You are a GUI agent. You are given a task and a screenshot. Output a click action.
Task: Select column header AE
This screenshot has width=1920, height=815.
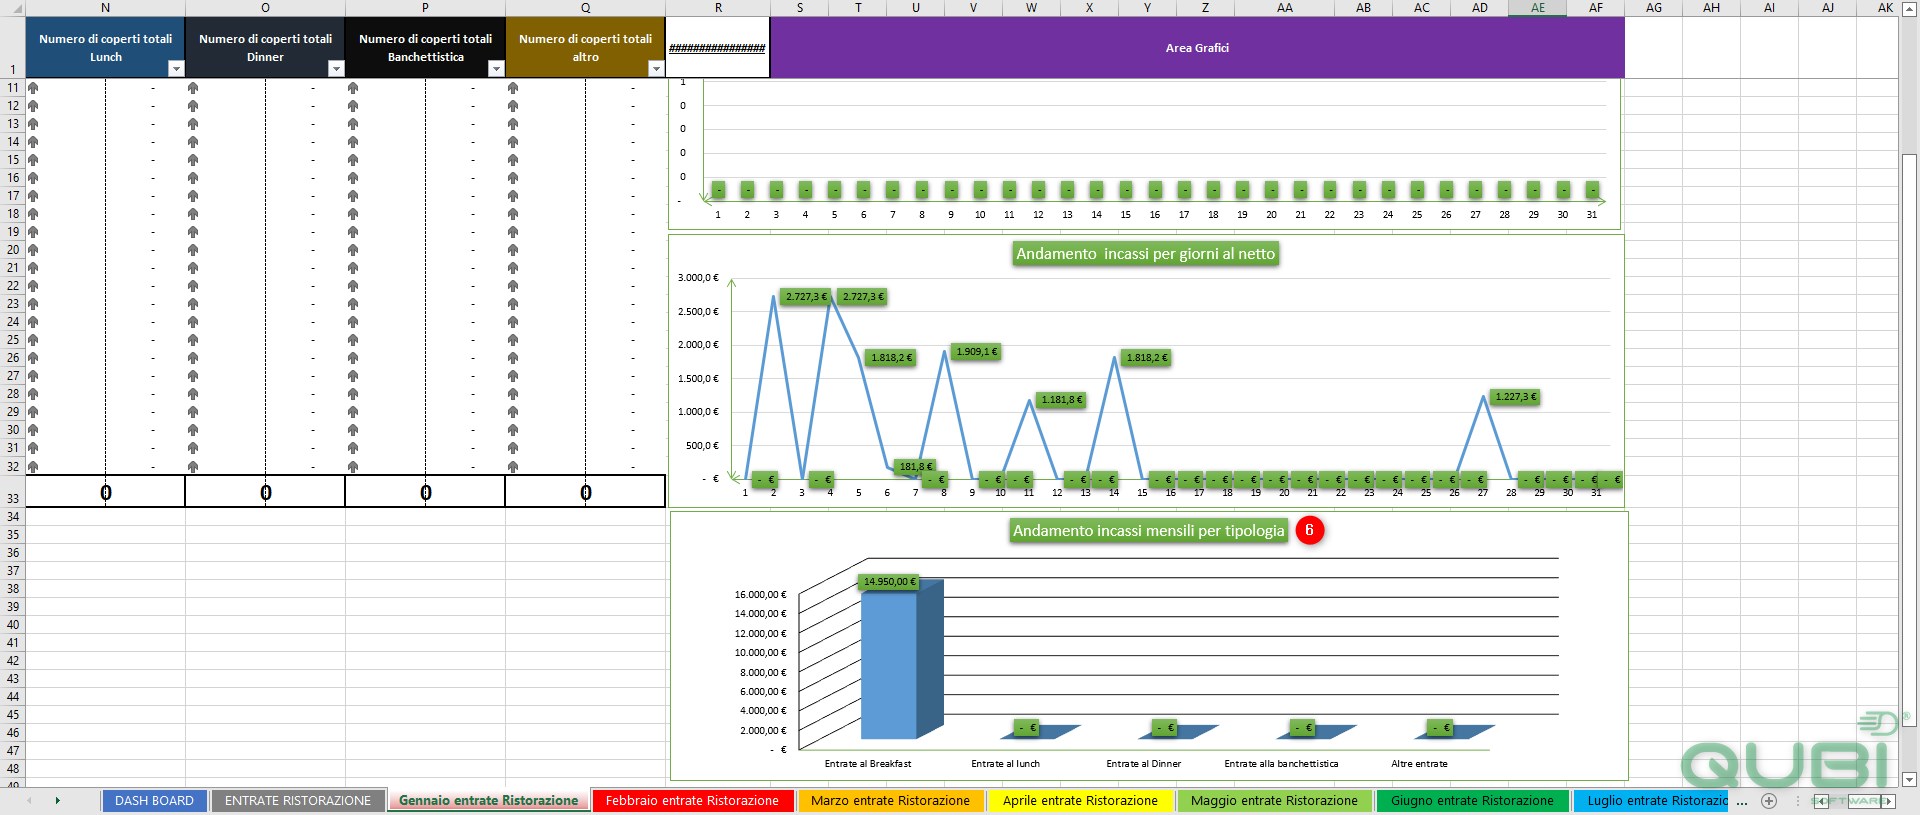tap(1538, 8)
